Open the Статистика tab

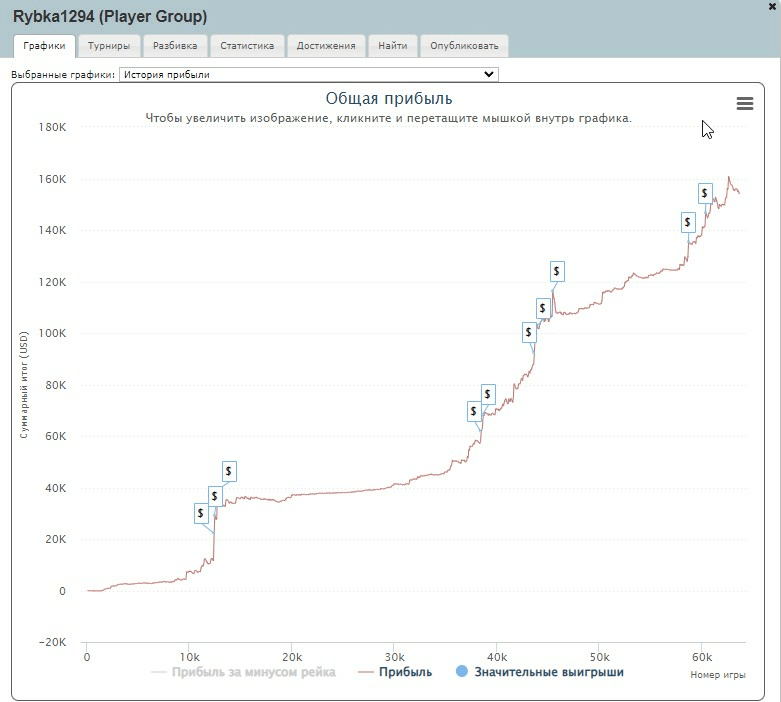pos(247,46)
